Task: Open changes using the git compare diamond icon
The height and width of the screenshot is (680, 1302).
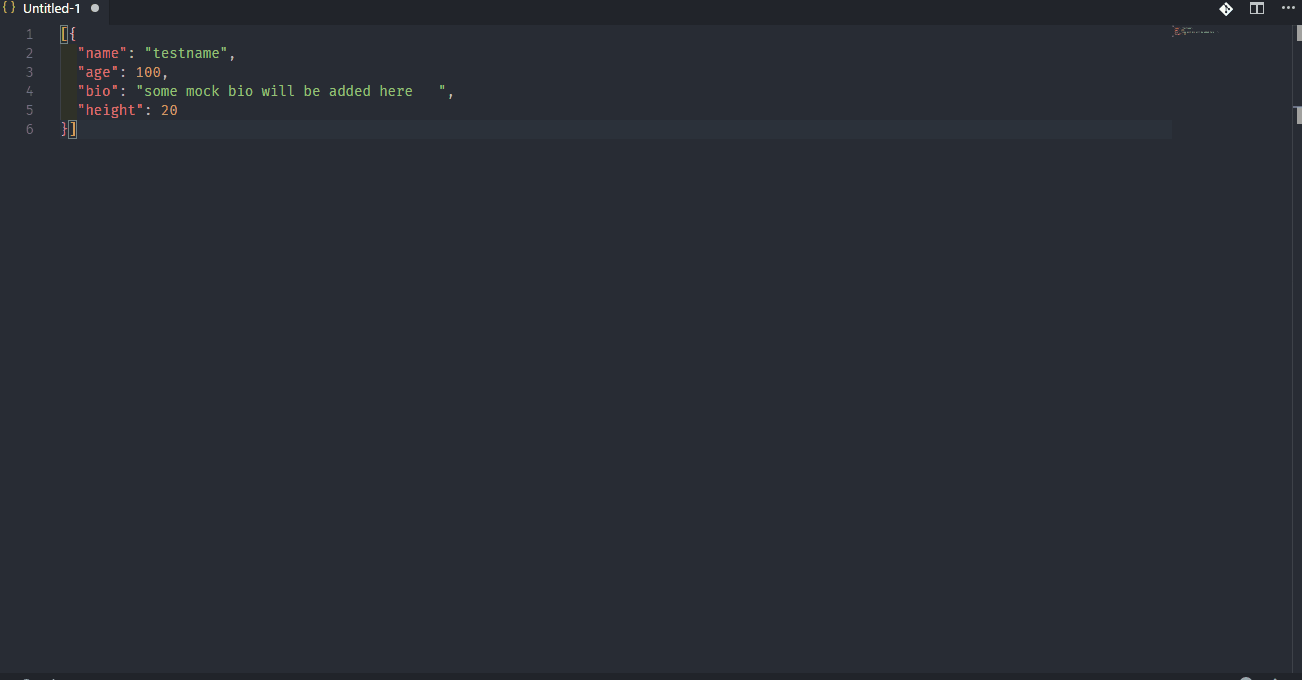Action: [x=1226, y=8]
